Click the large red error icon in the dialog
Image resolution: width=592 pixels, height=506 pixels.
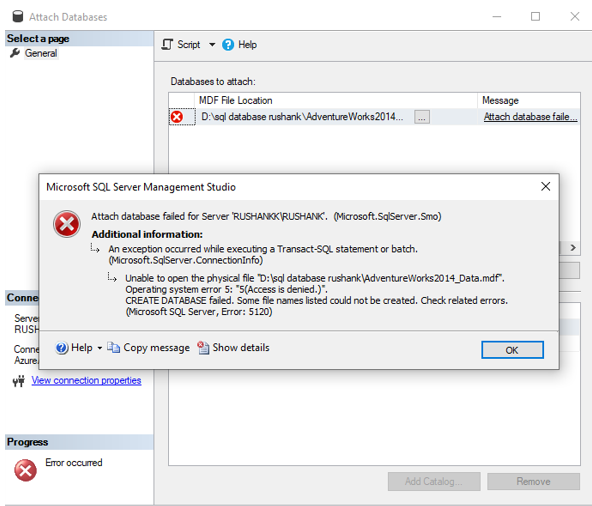pos(67,224)
